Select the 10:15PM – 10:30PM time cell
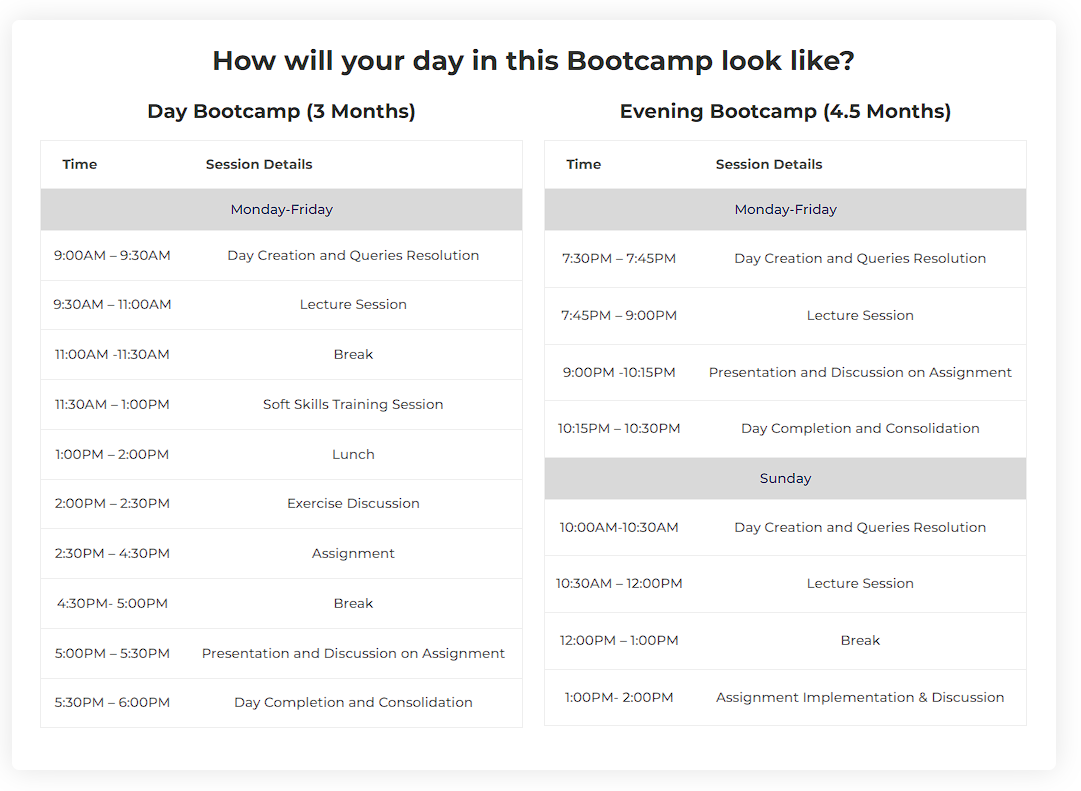The image size is (1081, 791). (619, 429)
